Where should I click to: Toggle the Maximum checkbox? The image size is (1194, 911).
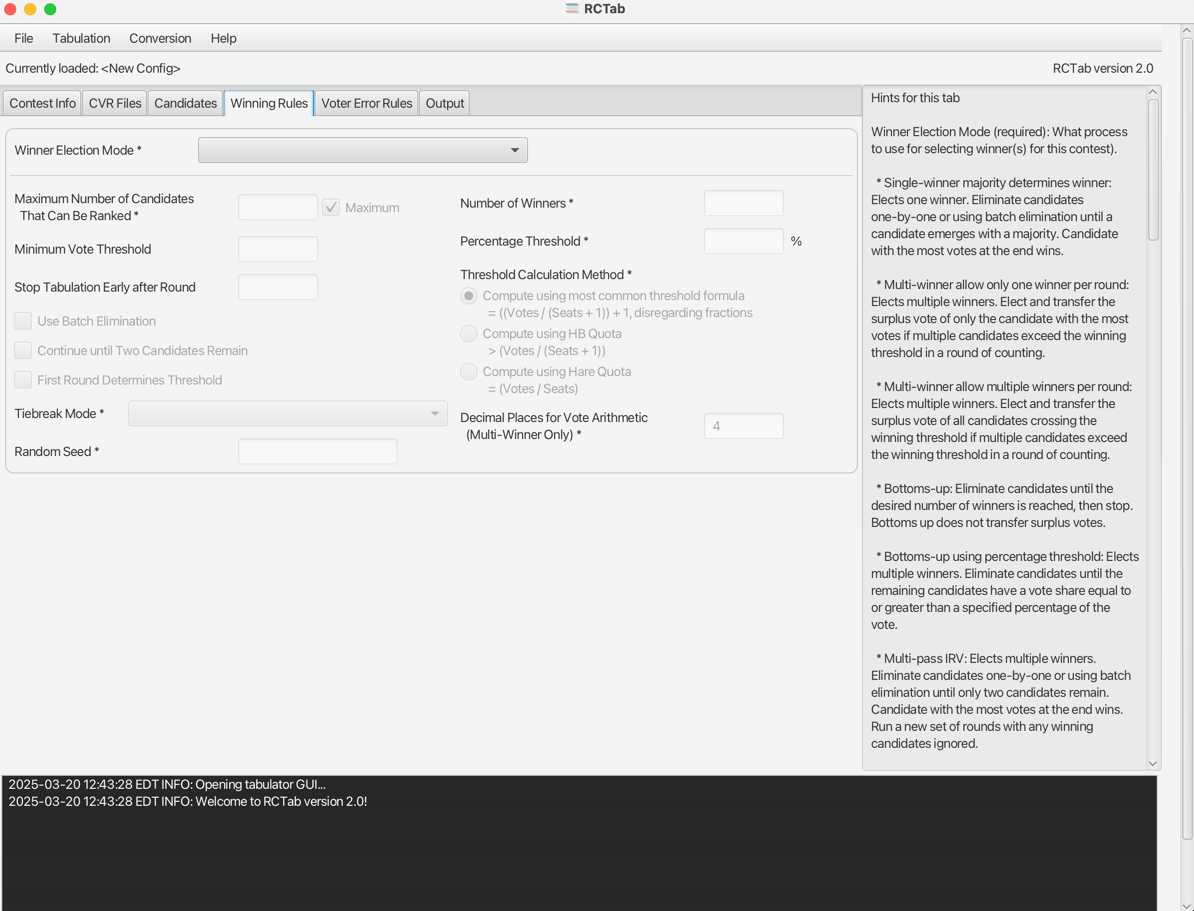click(331, 207)
